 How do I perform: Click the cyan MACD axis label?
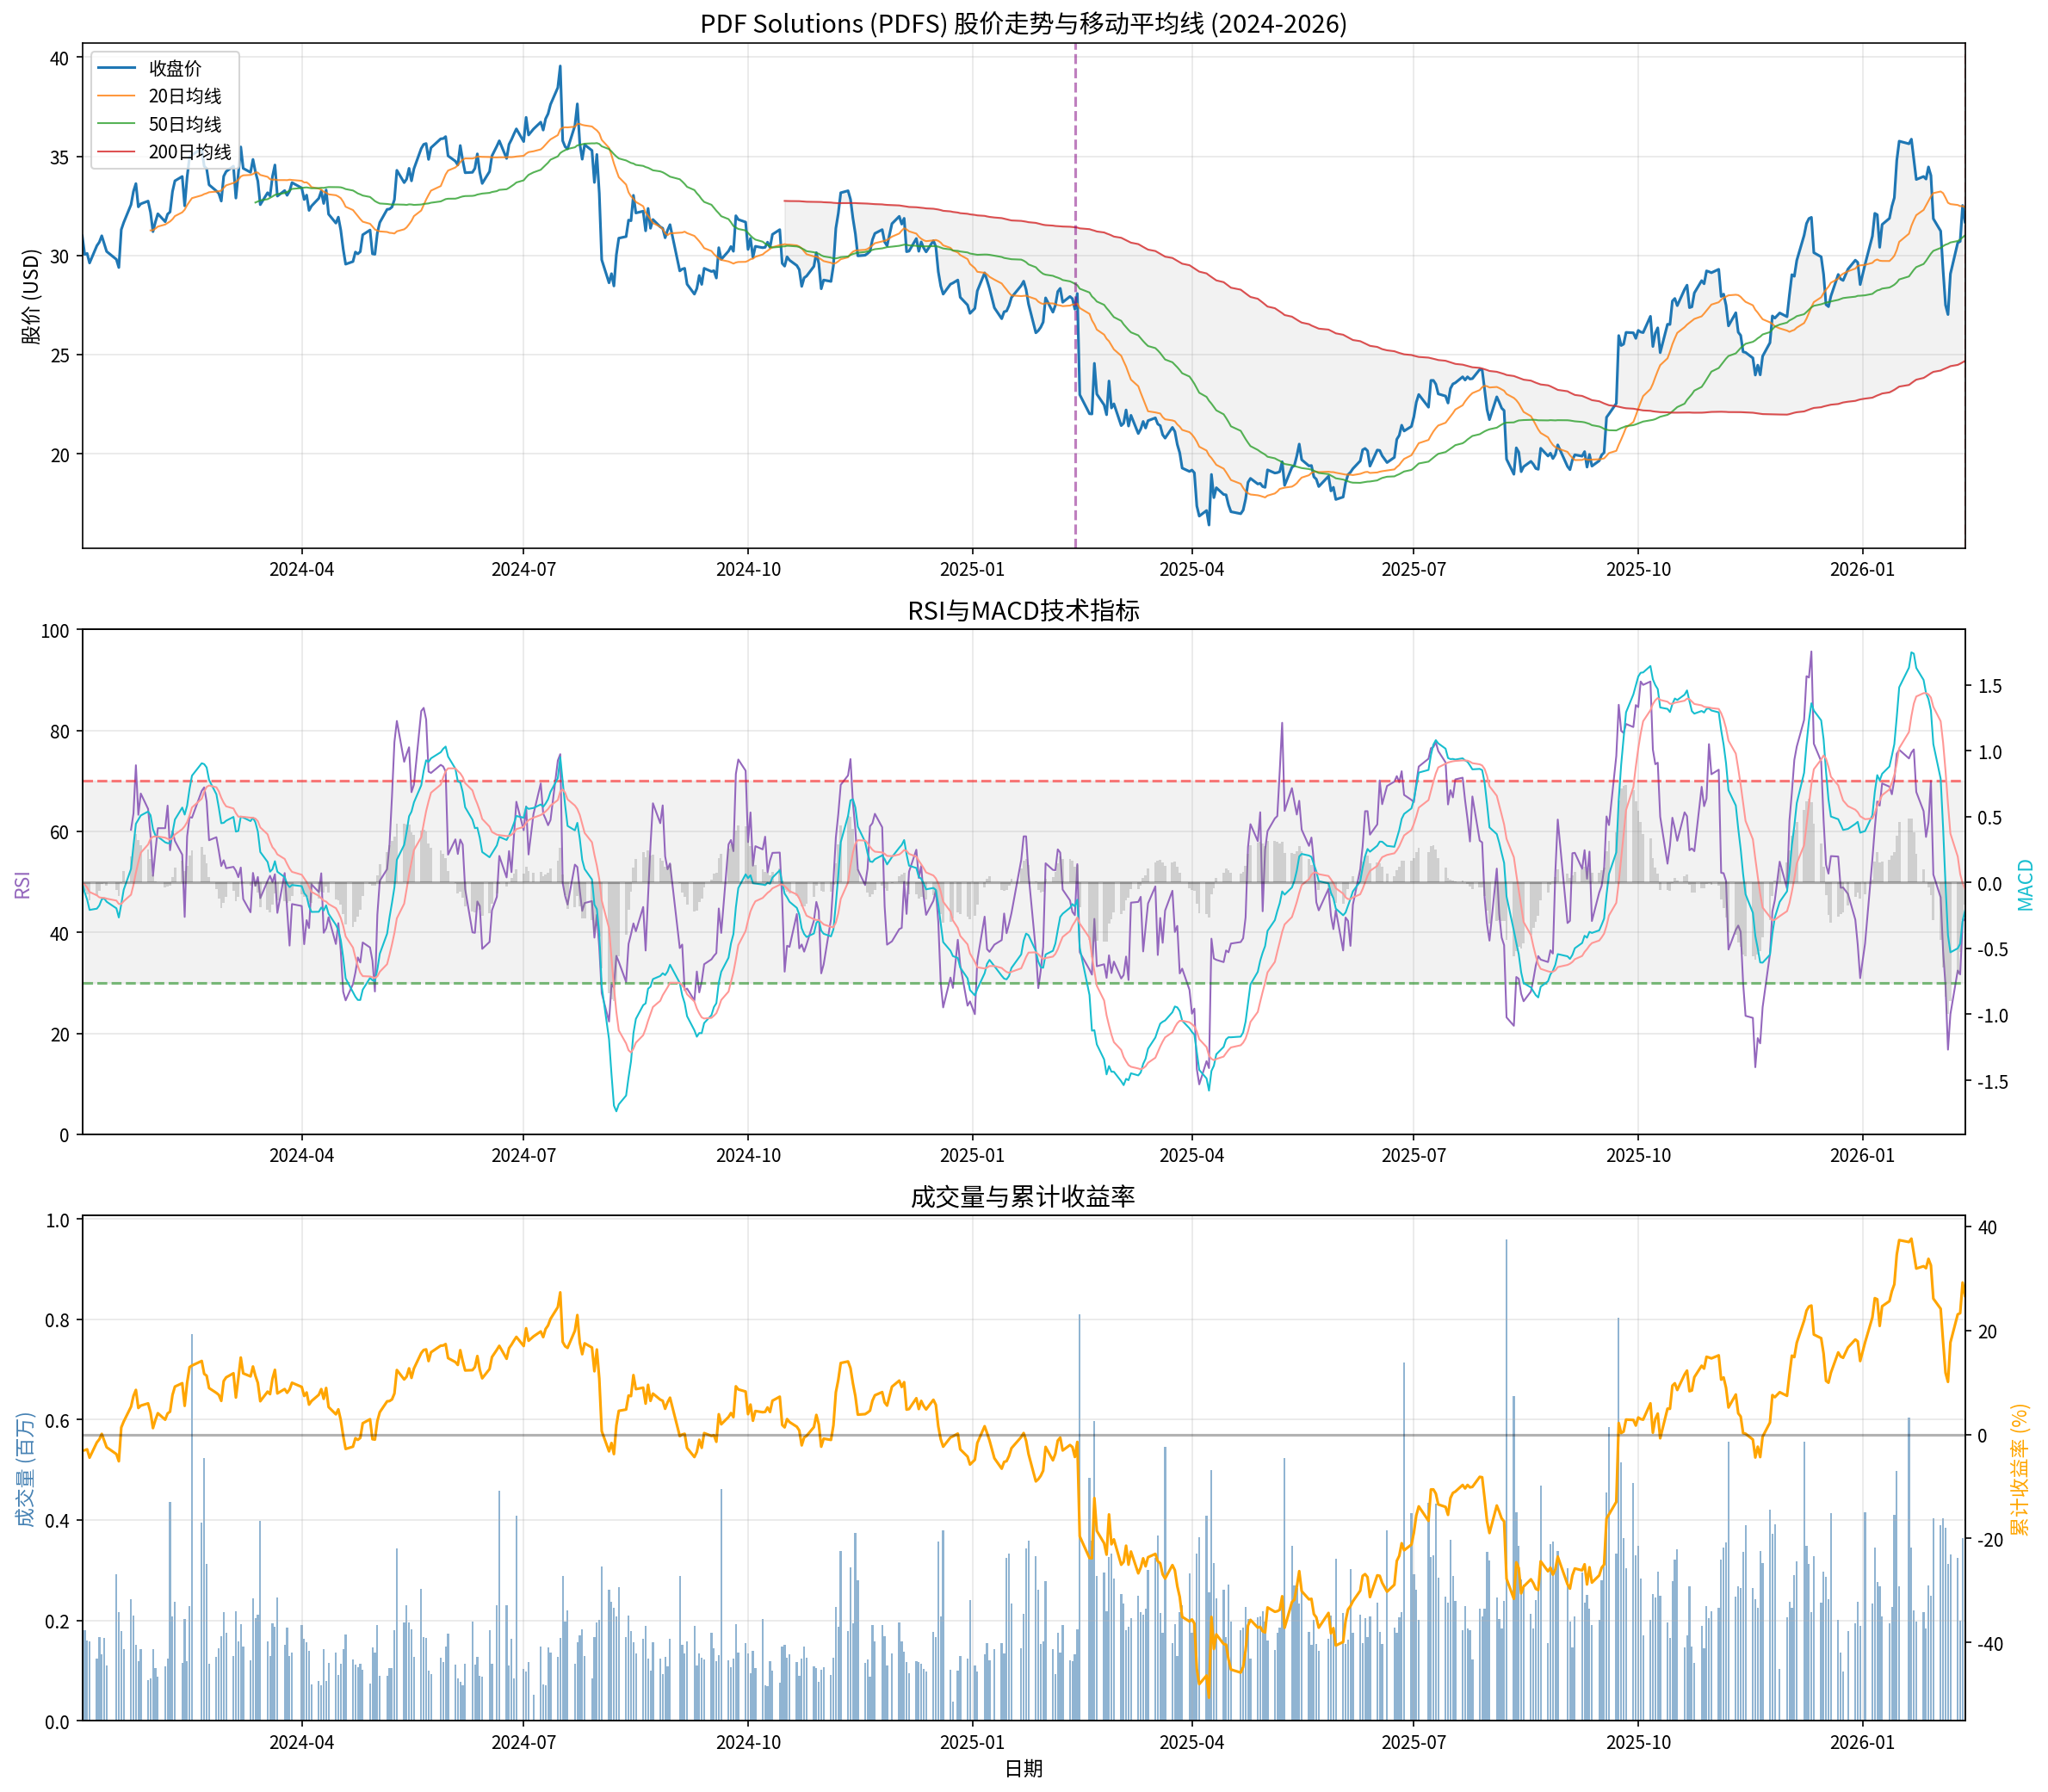click(2025, 884)
